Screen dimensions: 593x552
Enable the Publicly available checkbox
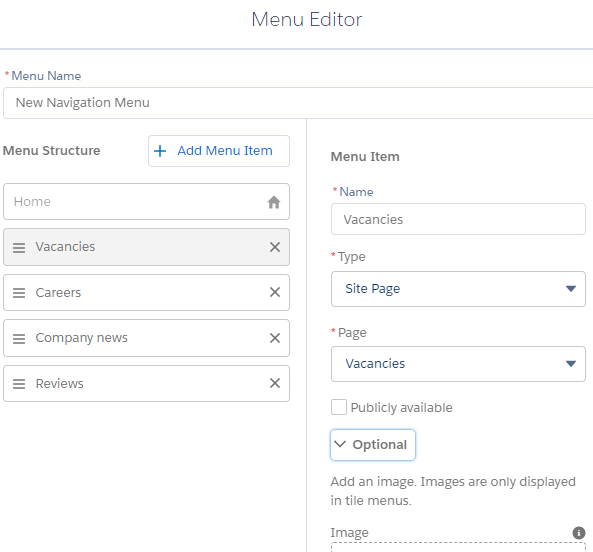coord(339,407)
